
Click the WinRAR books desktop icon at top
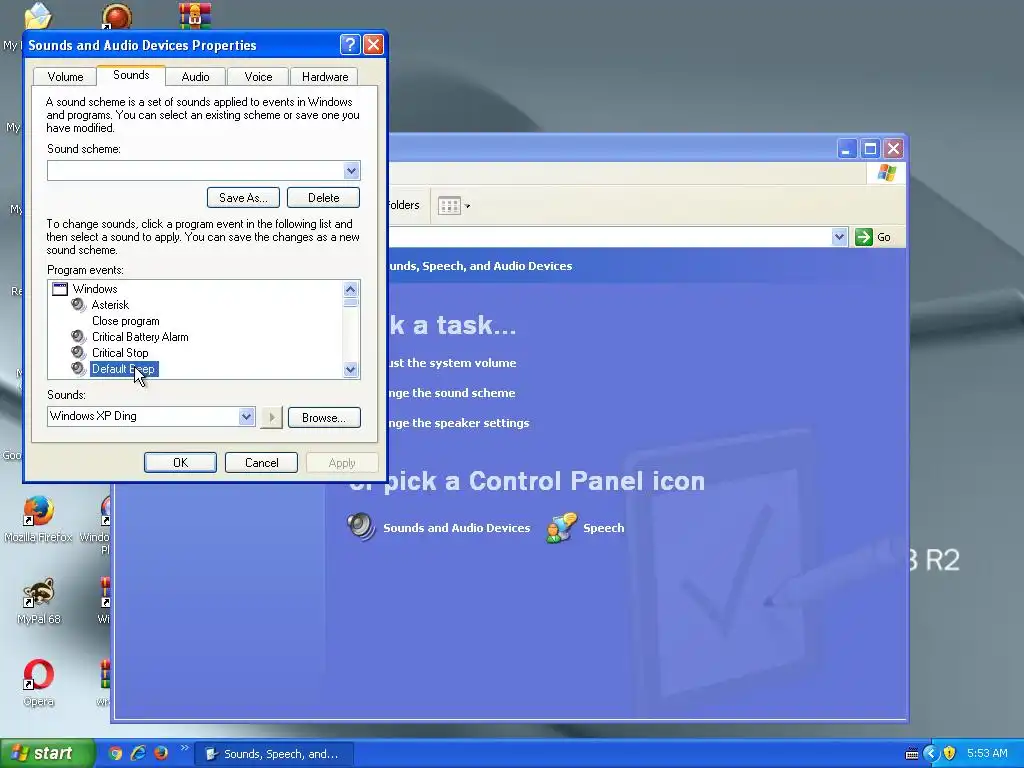pyautogui.click(x=195, y=16)
